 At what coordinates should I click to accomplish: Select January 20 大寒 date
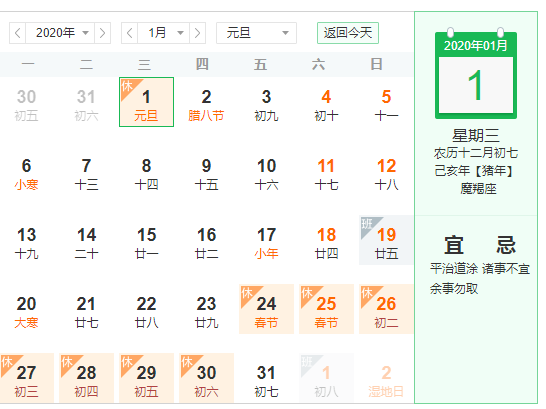[26, 309]
